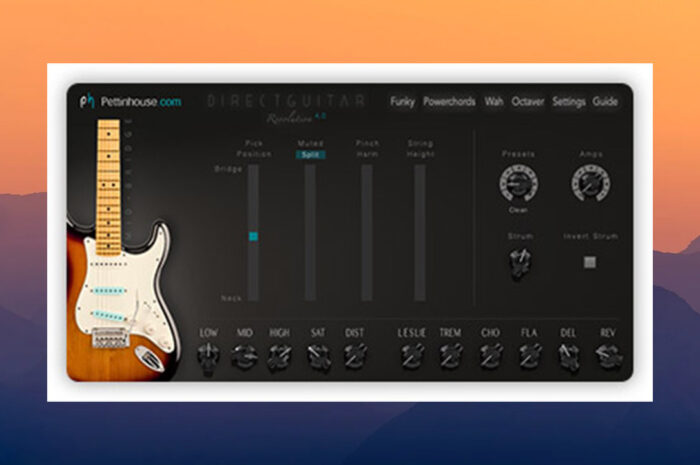Click the DIRECTGUITAR title text
The width and height of the screenshot is (700, 465).
pyautogui.click(x=286, y=101)
